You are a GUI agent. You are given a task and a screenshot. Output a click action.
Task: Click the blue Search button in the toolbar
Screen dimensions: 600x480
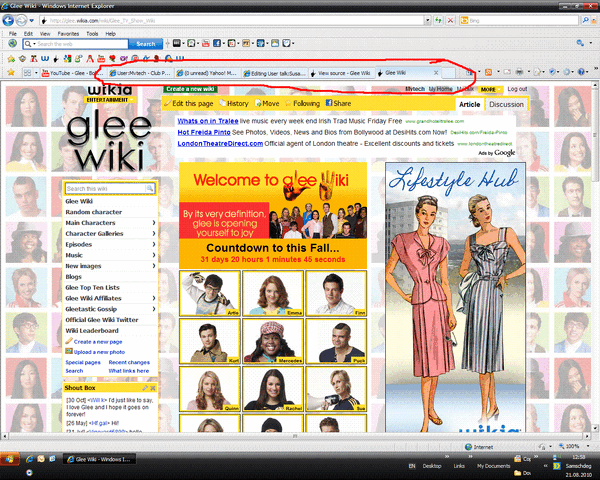click(145, 44)
